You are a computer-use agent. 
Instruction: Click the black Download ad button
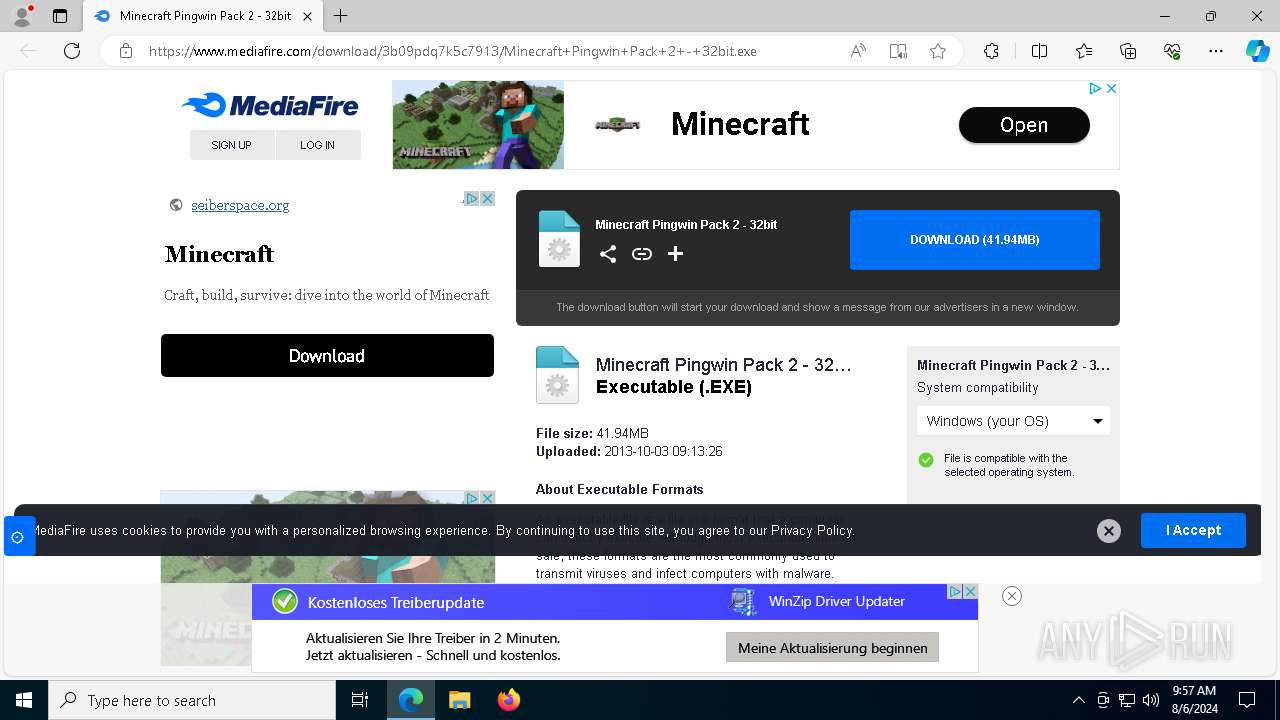(x=327, y=356)
